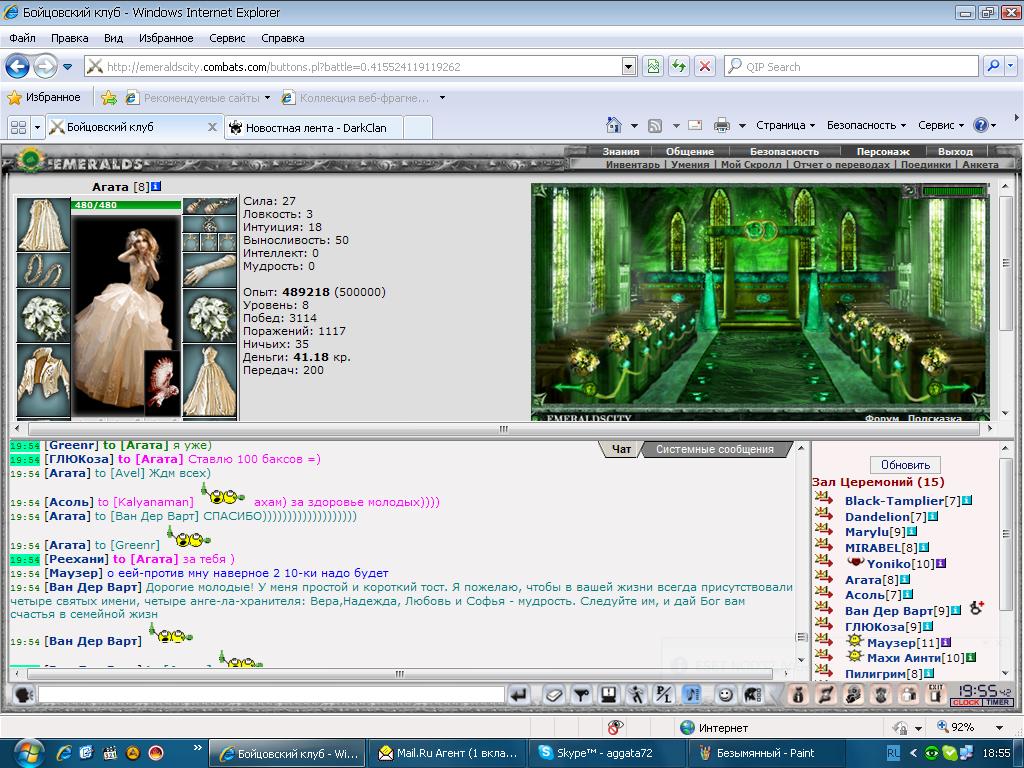1024x768 pixels.
Task: Open the recent pages dropdown arrow
Action: click(x=67, y=66)
